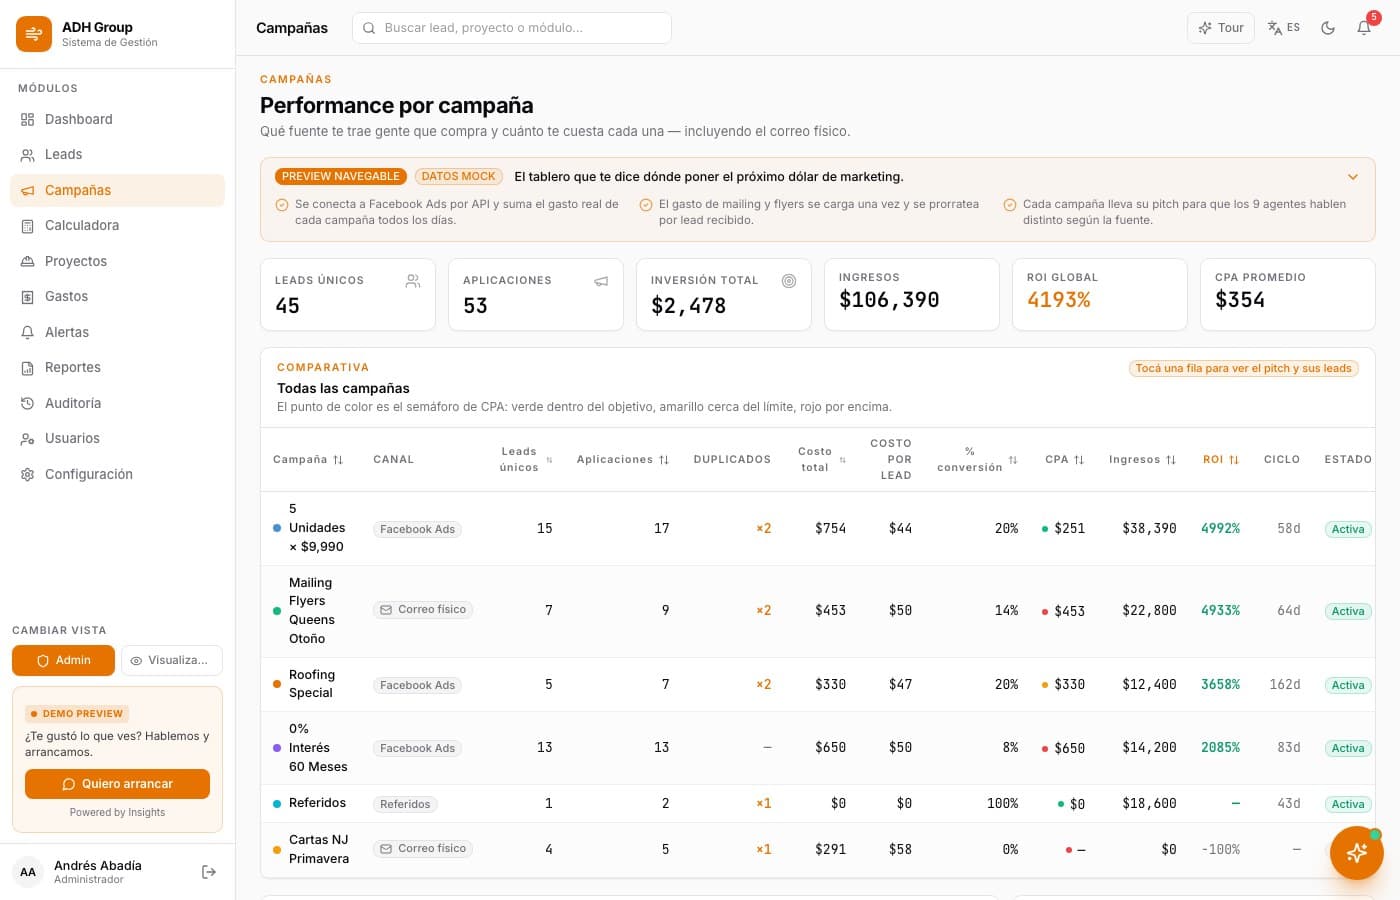Click Facebook Ads tag in Roofing Special row
Screen dimensions: 1400x900
(417, 685)
